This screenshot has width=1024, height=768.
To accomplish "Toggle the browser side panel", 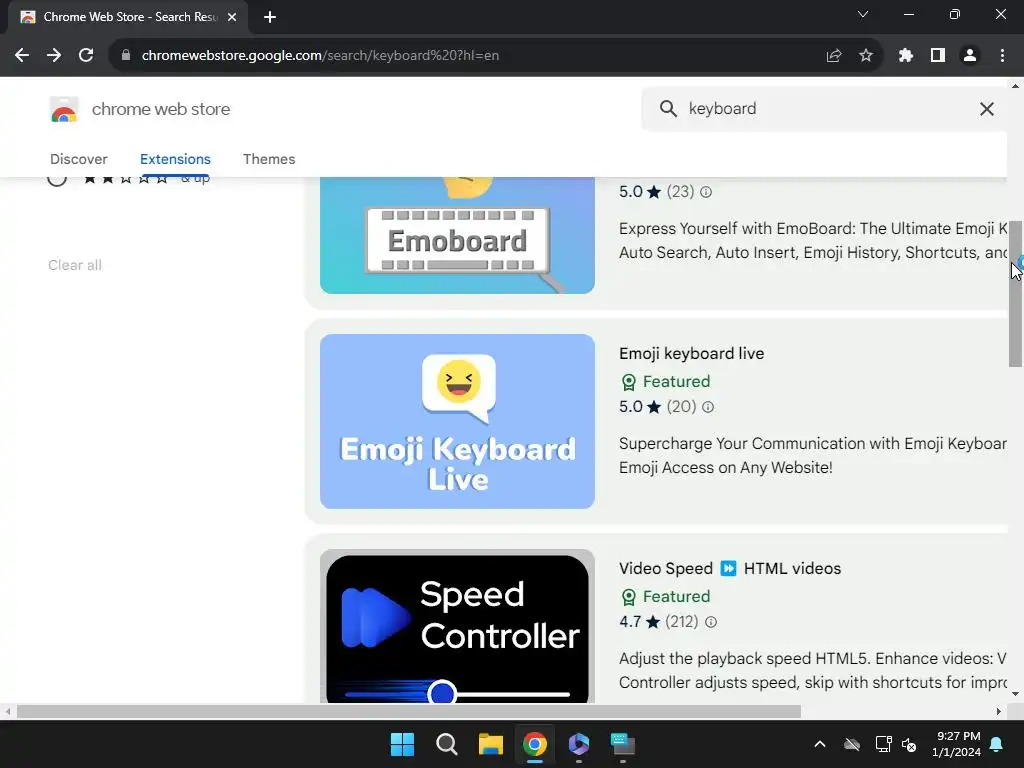I will 938,56.
